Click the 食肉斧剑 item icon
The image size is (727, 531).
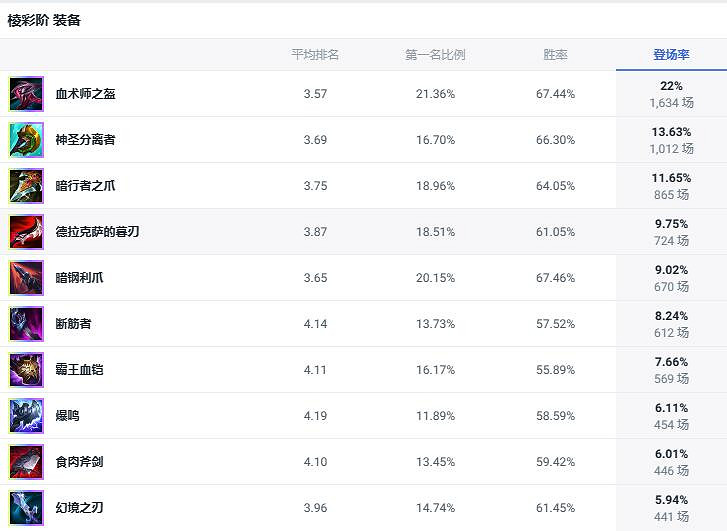pos(26,462)
